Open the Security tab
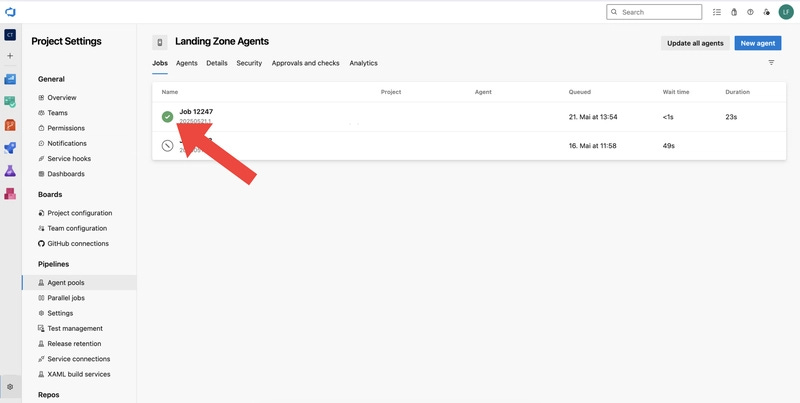The width and height of the screenshot is (800, 403). pyautogui.click(x=249, y=63)
